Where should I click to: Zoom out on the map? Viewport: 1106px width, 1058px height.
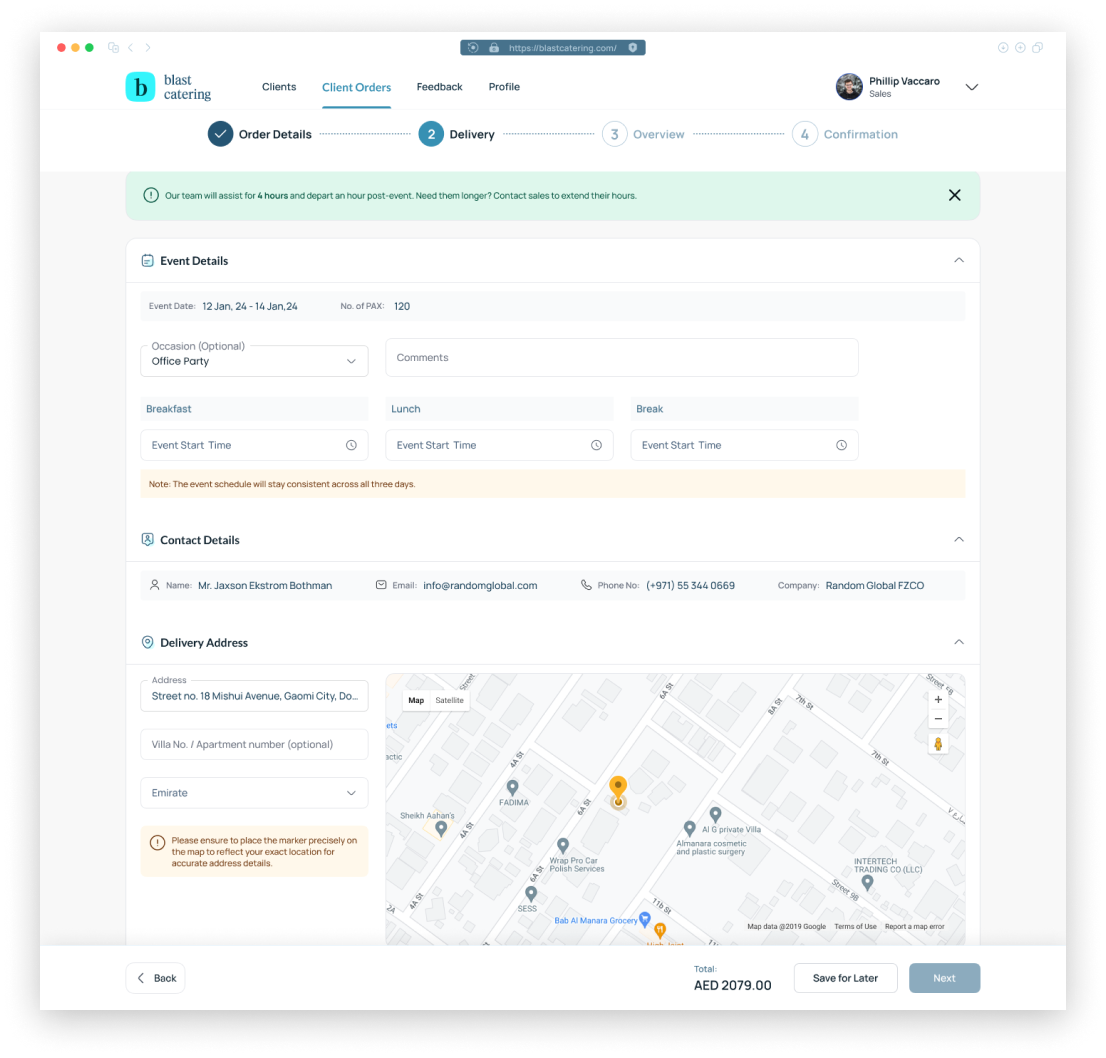coord(937,720)
